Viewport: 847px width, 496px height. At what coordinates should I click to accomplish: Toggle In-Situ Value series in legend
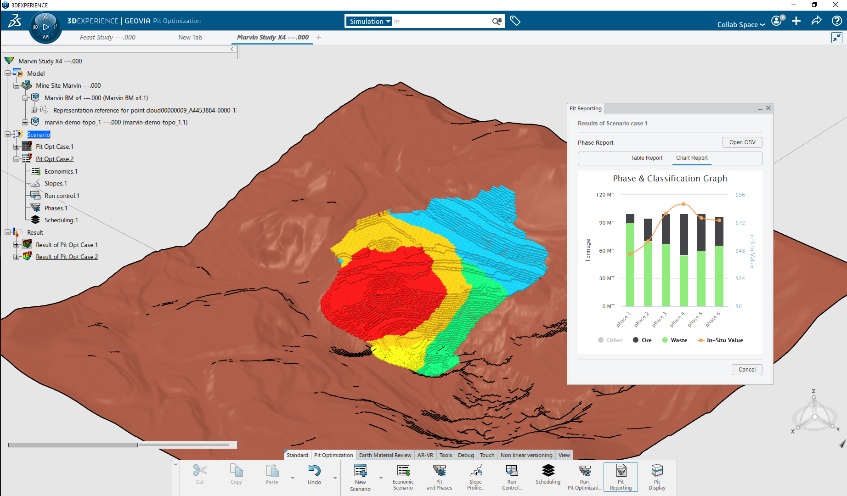[720, 340]
